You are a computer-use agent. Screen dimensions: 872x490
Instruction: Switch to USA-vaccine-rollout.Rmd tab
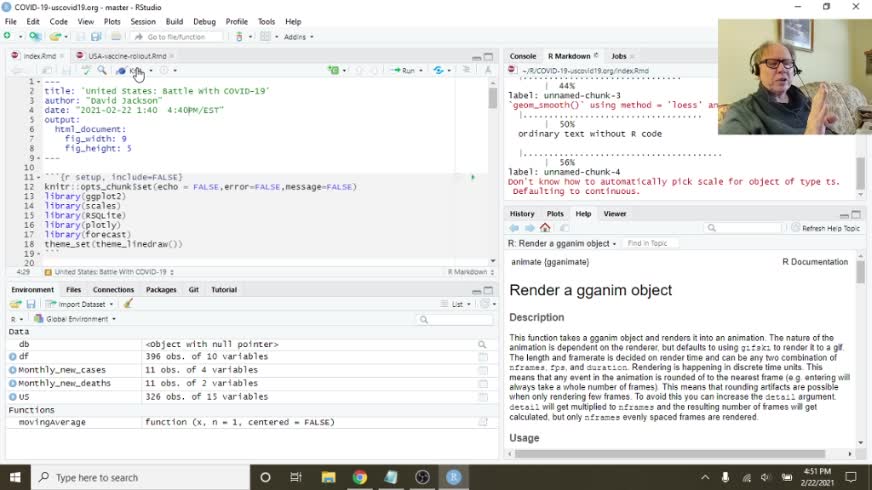click(127, 56)
